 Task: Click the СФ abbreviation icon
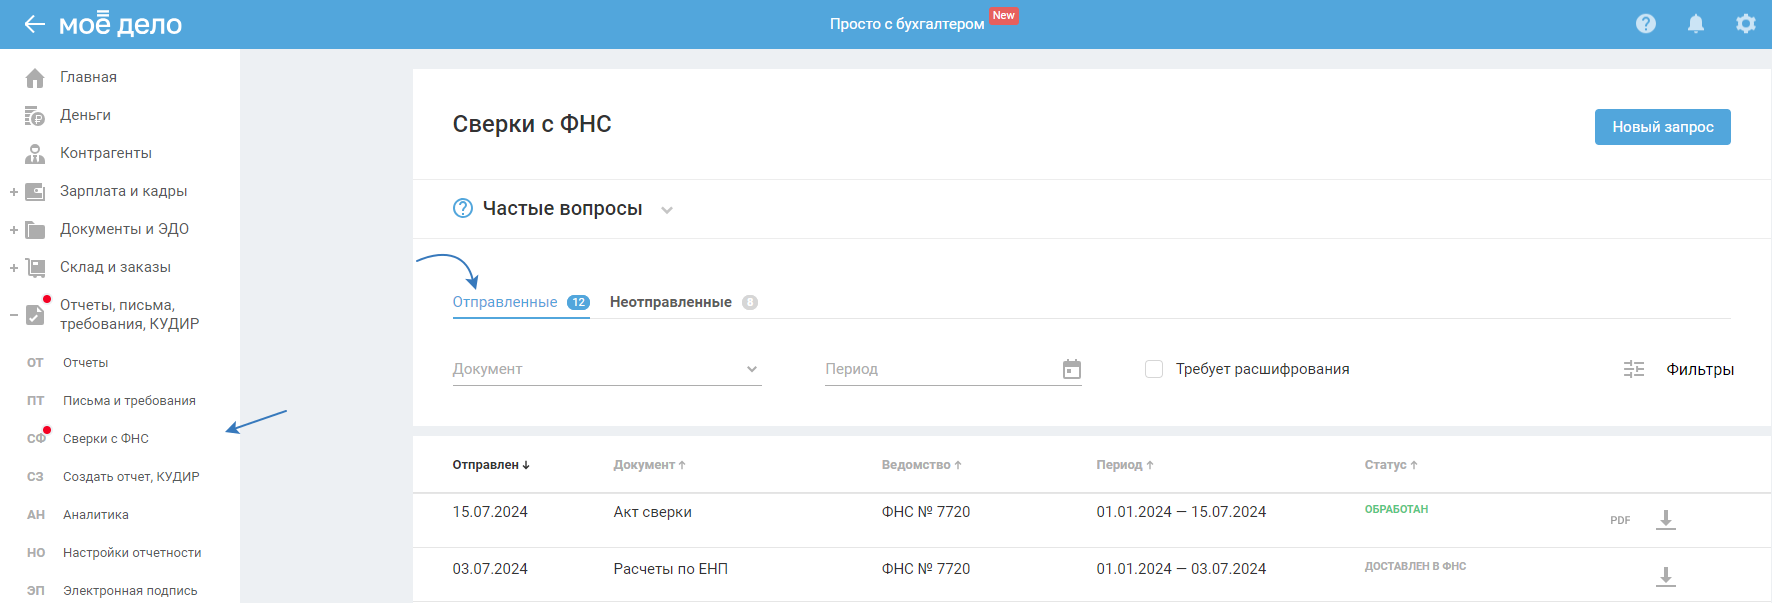point(35,439)
